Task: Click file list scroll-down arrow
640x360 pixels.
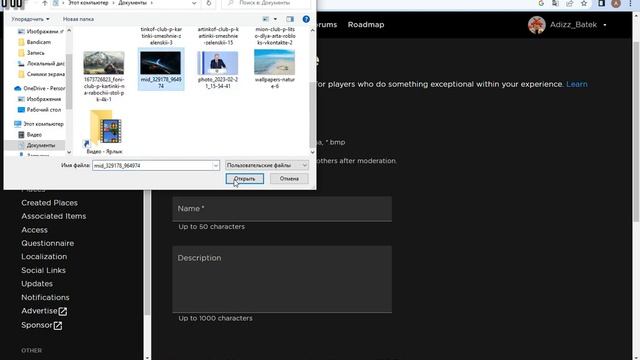Action: (312, 152)
